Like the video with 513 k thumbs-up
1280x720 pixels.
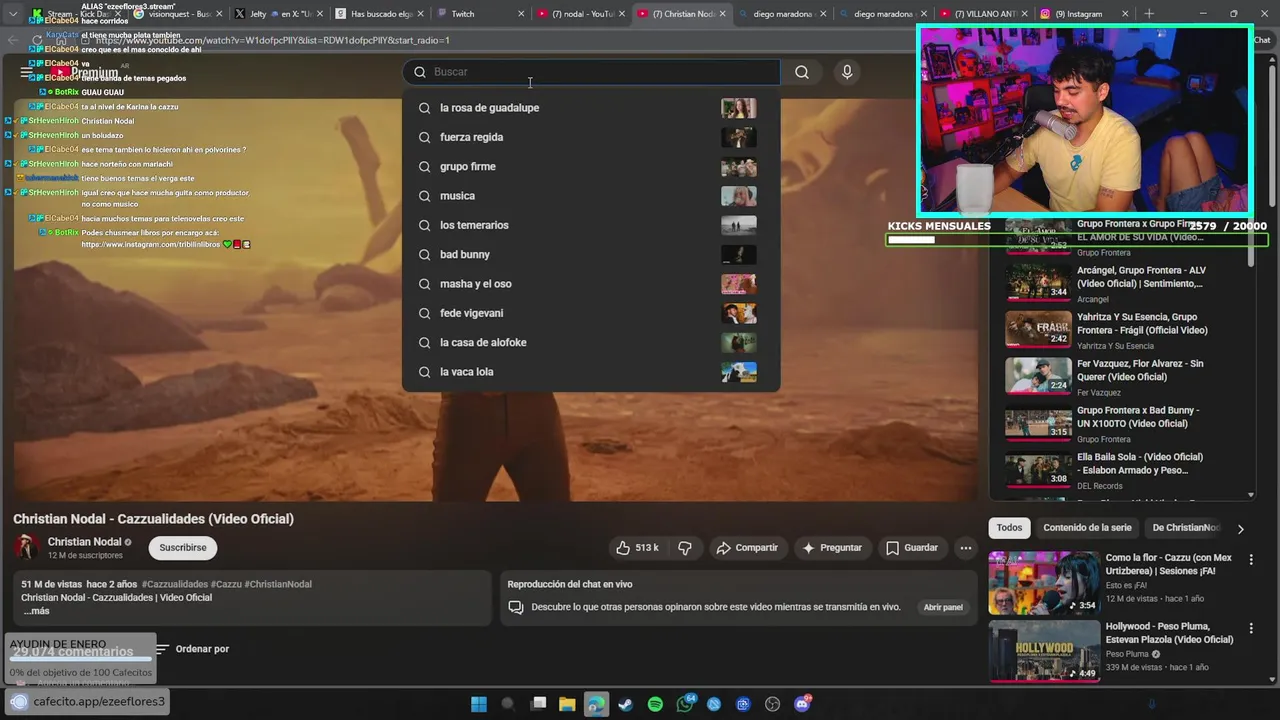[637, 548]
